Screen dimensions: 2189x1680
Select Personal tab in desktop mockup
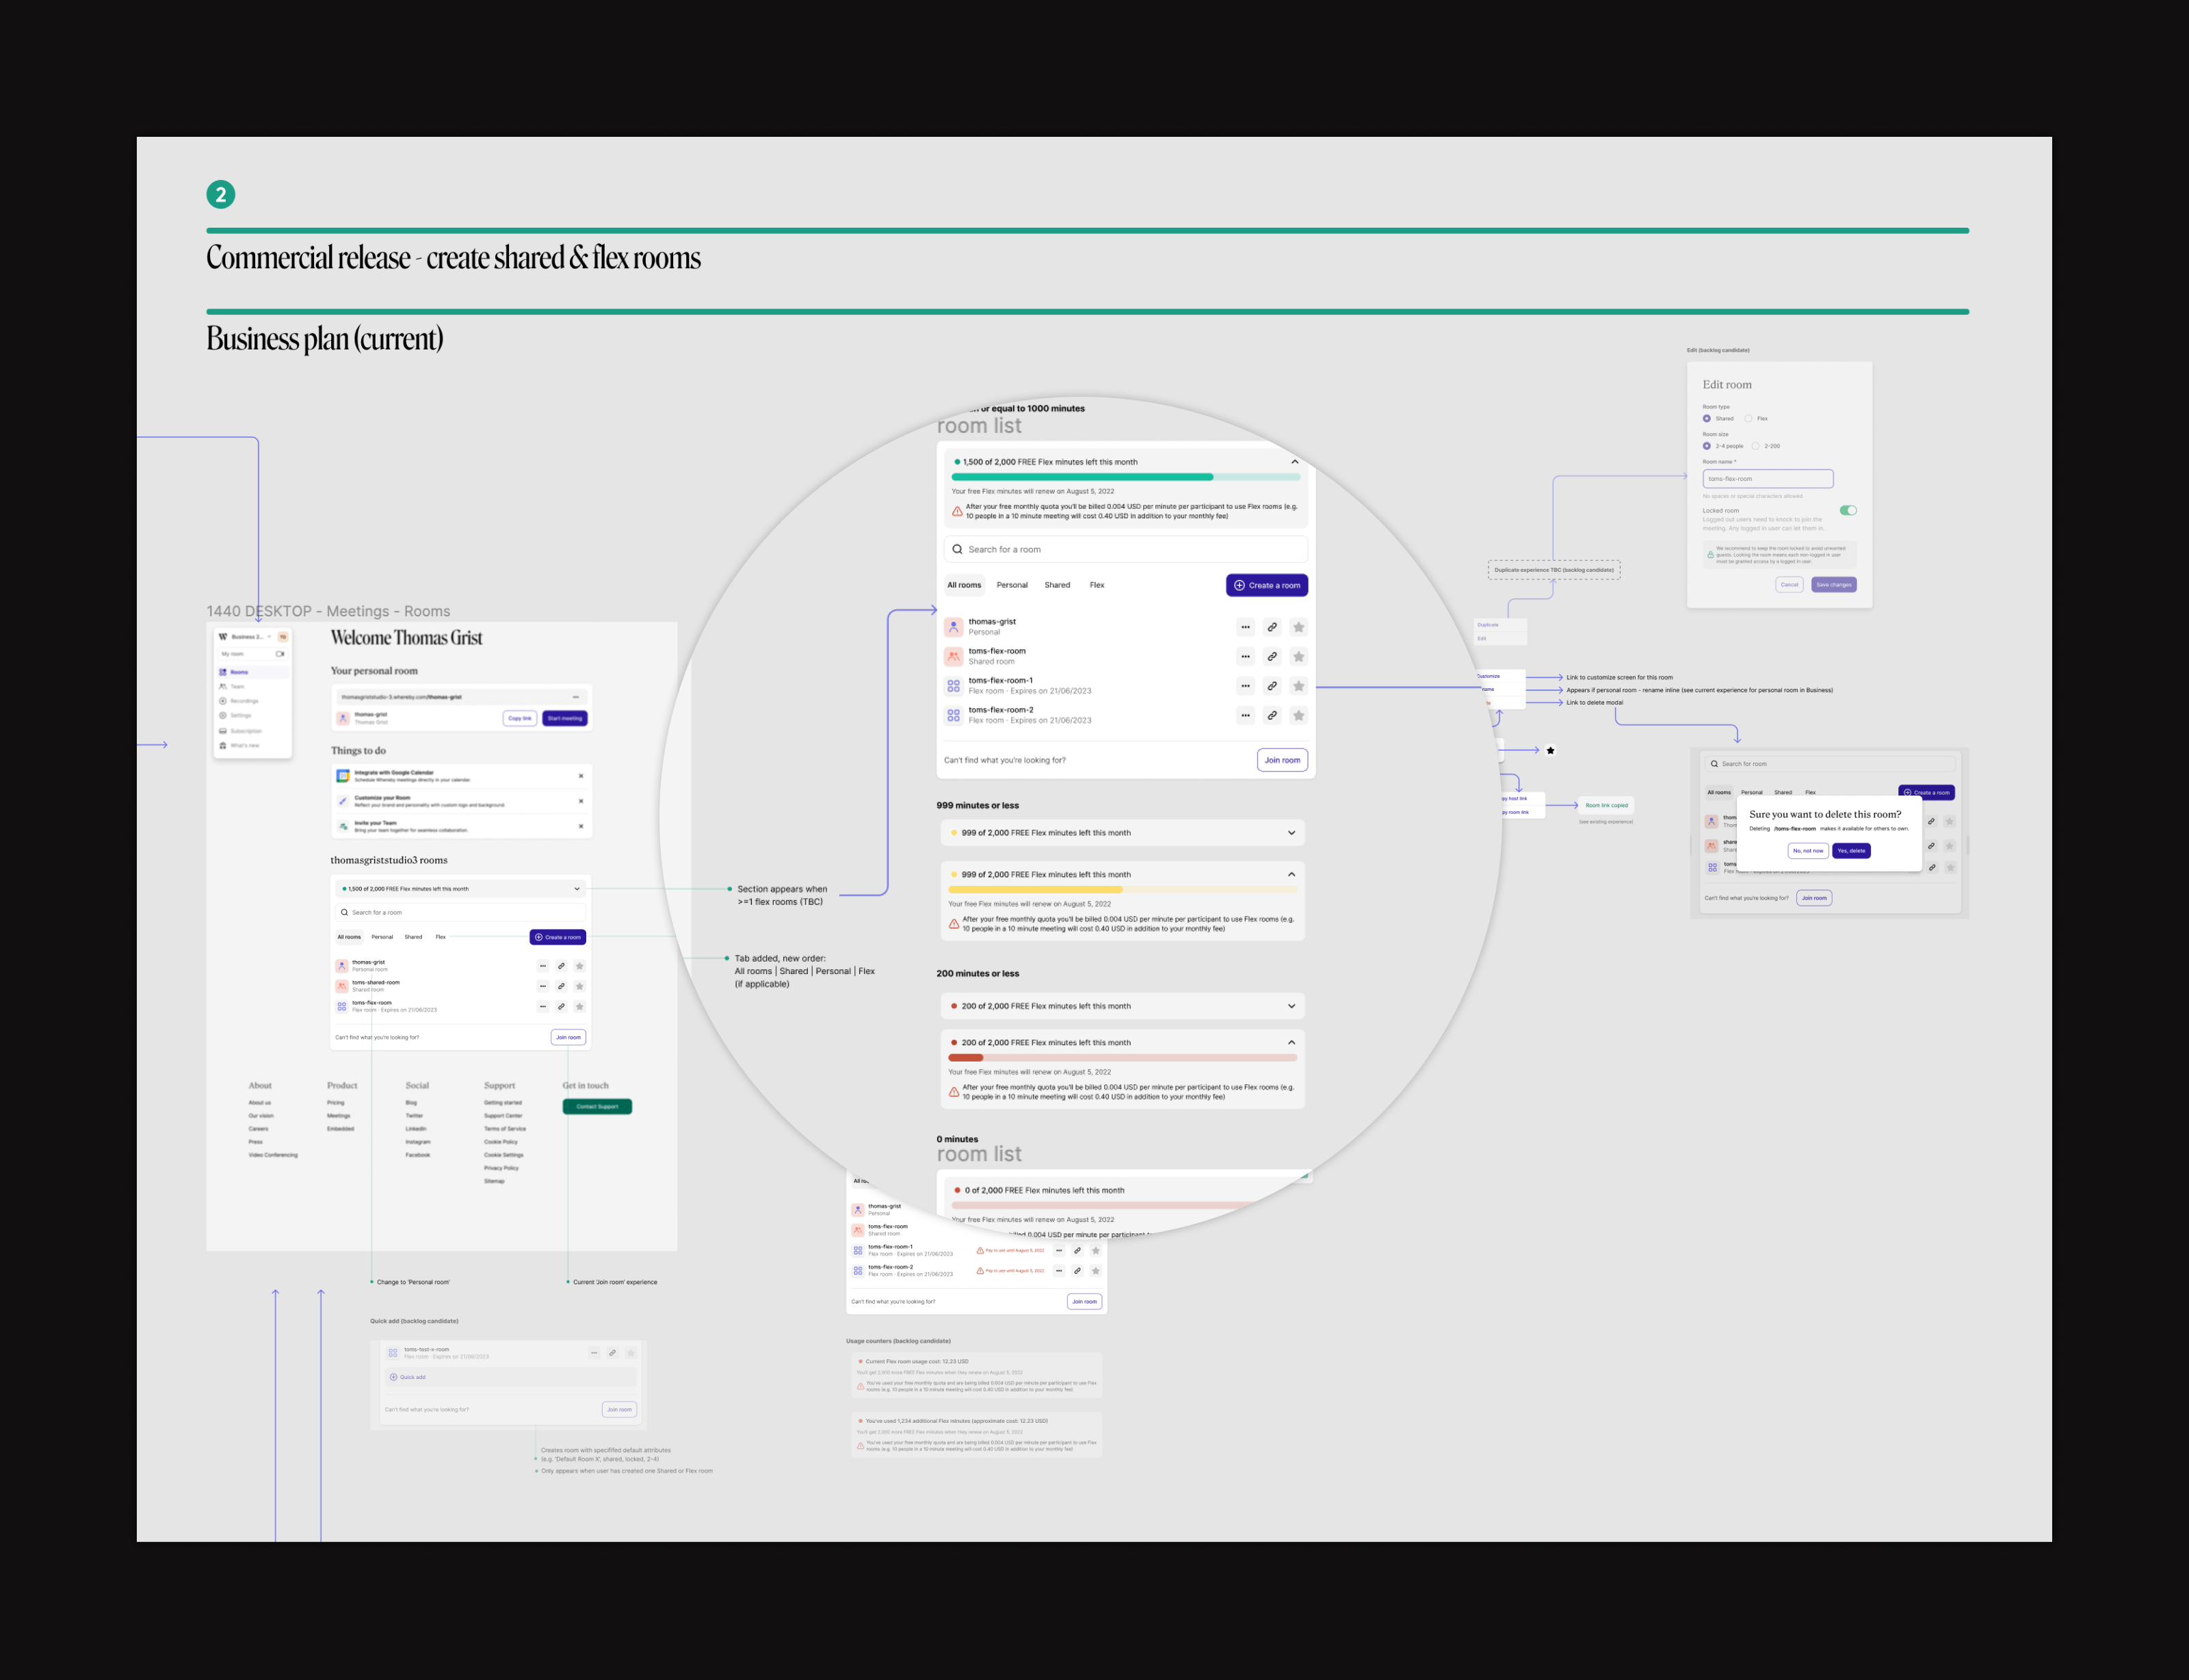[382, 937]
